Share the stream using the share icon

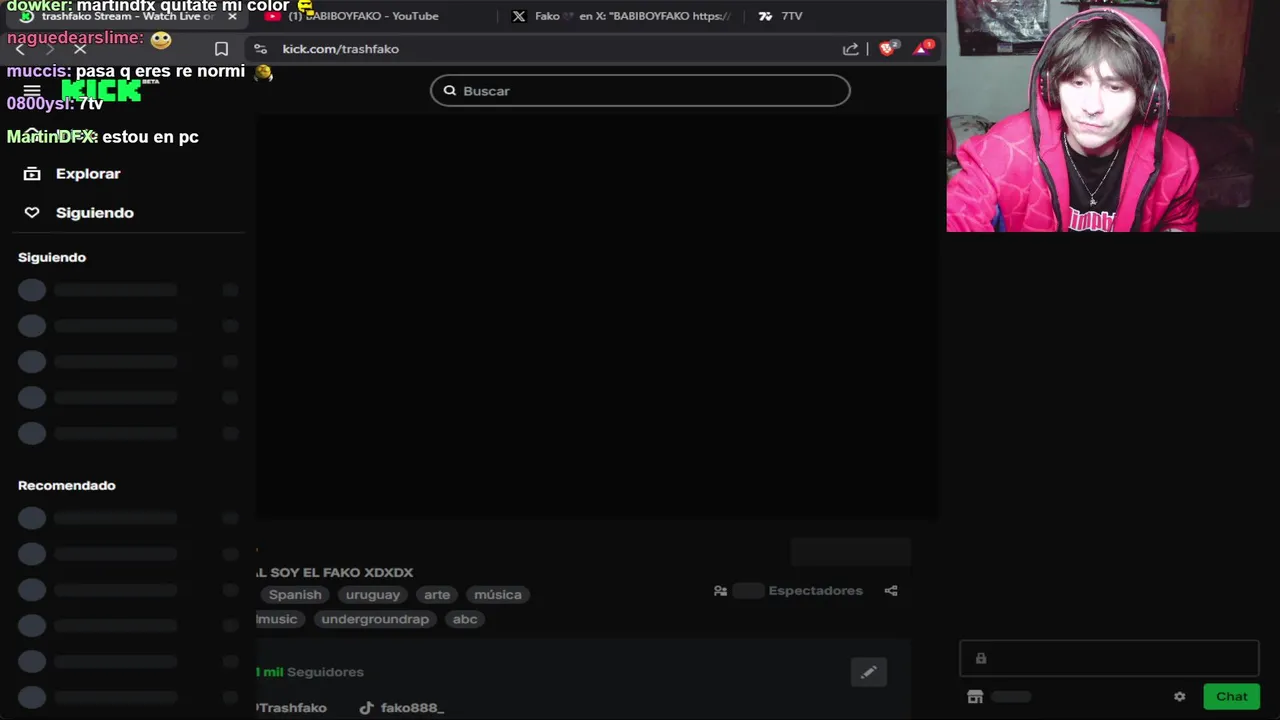pyautogui.click(x=891, y=591)
